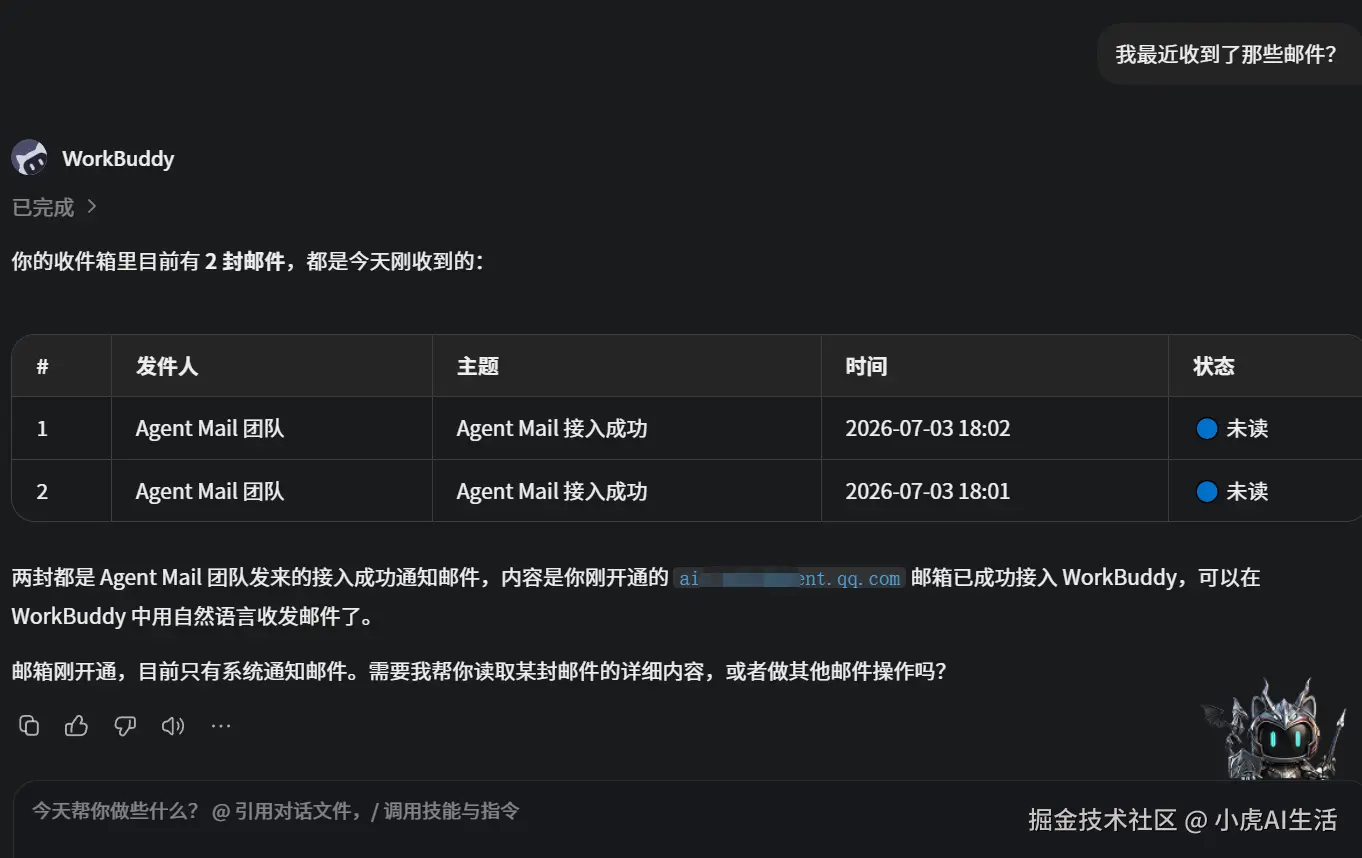This screenshot has height=858, width=1362.
Task: Click the 发件人 column header
Action: [x=167, y=367]
